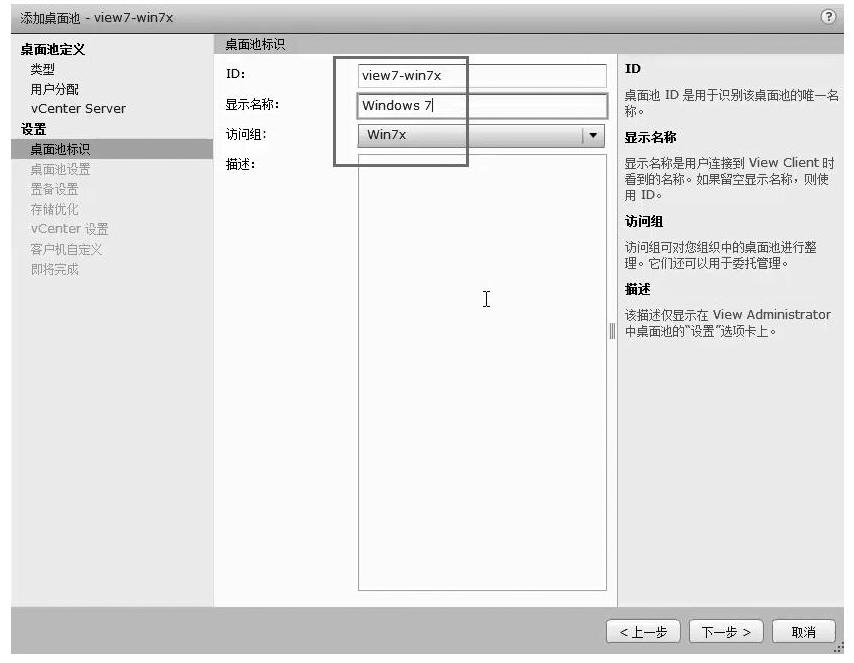The image size is (854, 663).
Task: Click the 桌面池定义 section heading
Action: [x=53, y=50]
